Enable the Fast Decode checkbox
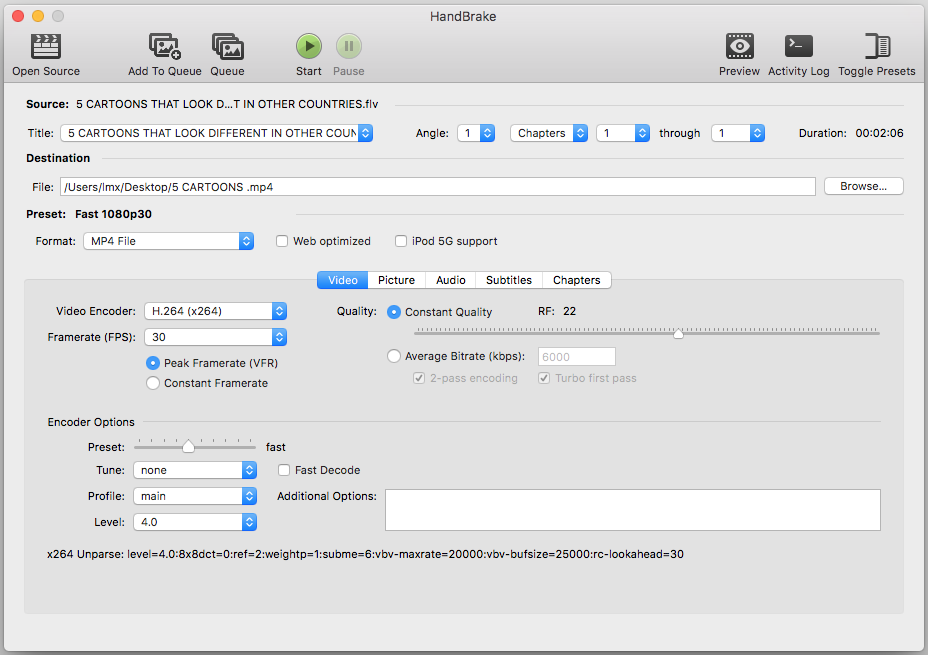The width and height of the screenshot is (928, 655). [284, 470]
